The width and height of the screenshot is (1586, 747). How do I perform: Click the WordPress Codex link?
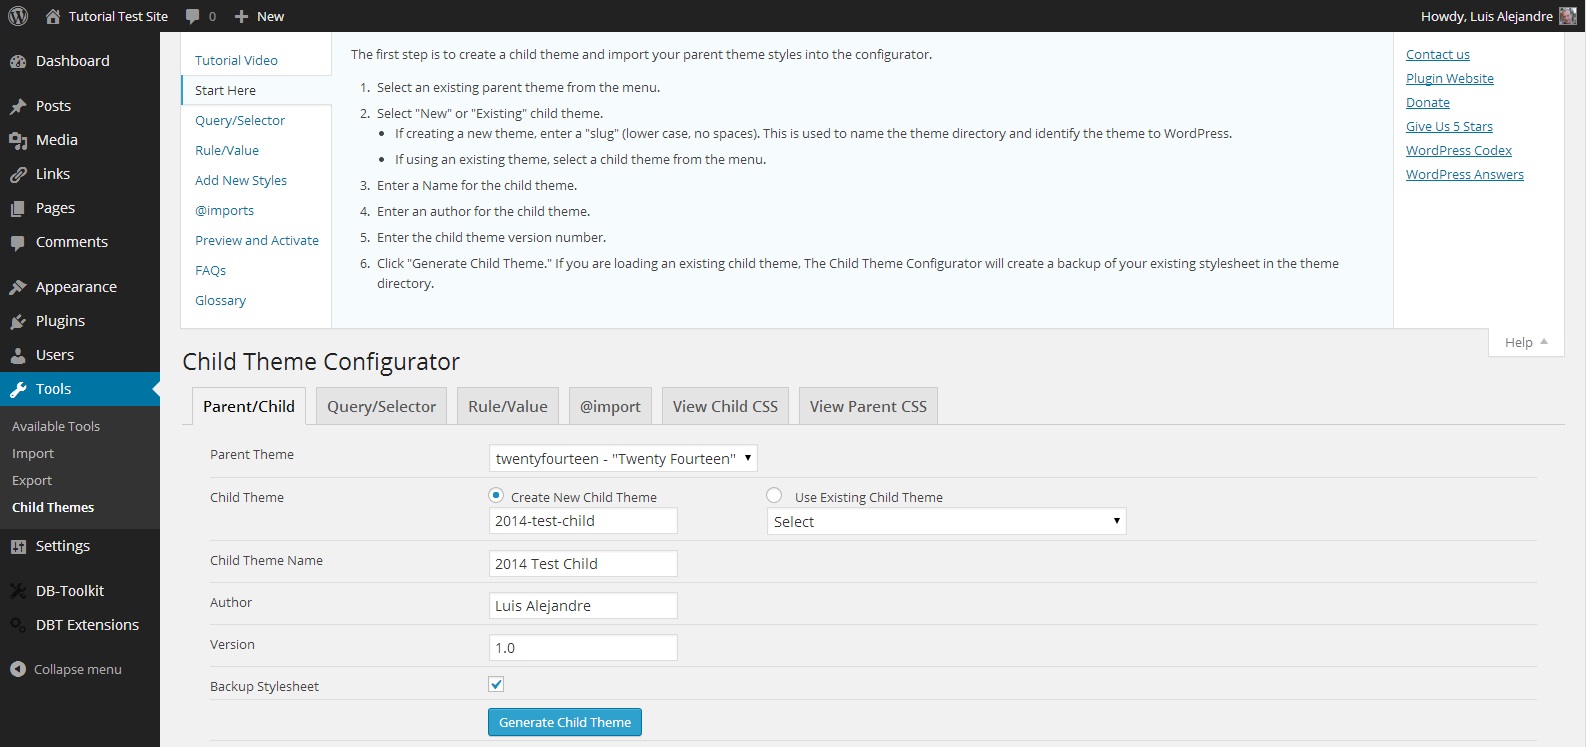[1458, 150]
